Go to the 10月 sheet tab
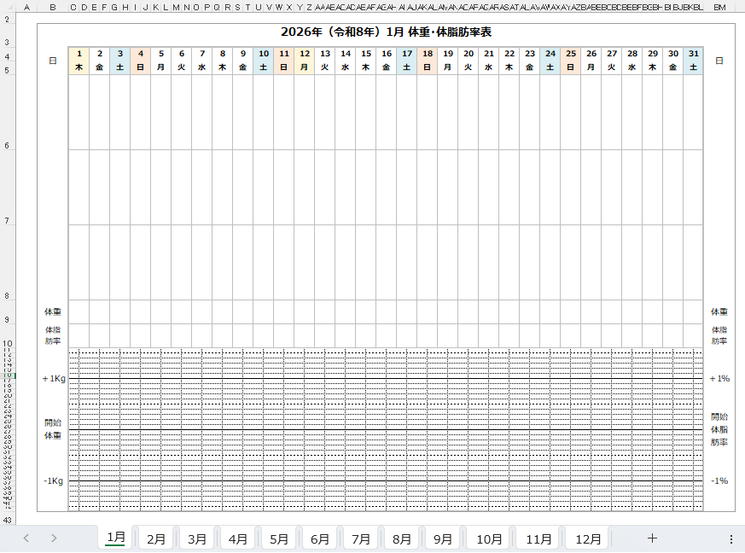This screenshot has width=745, height=553. [x=490, y=538]
